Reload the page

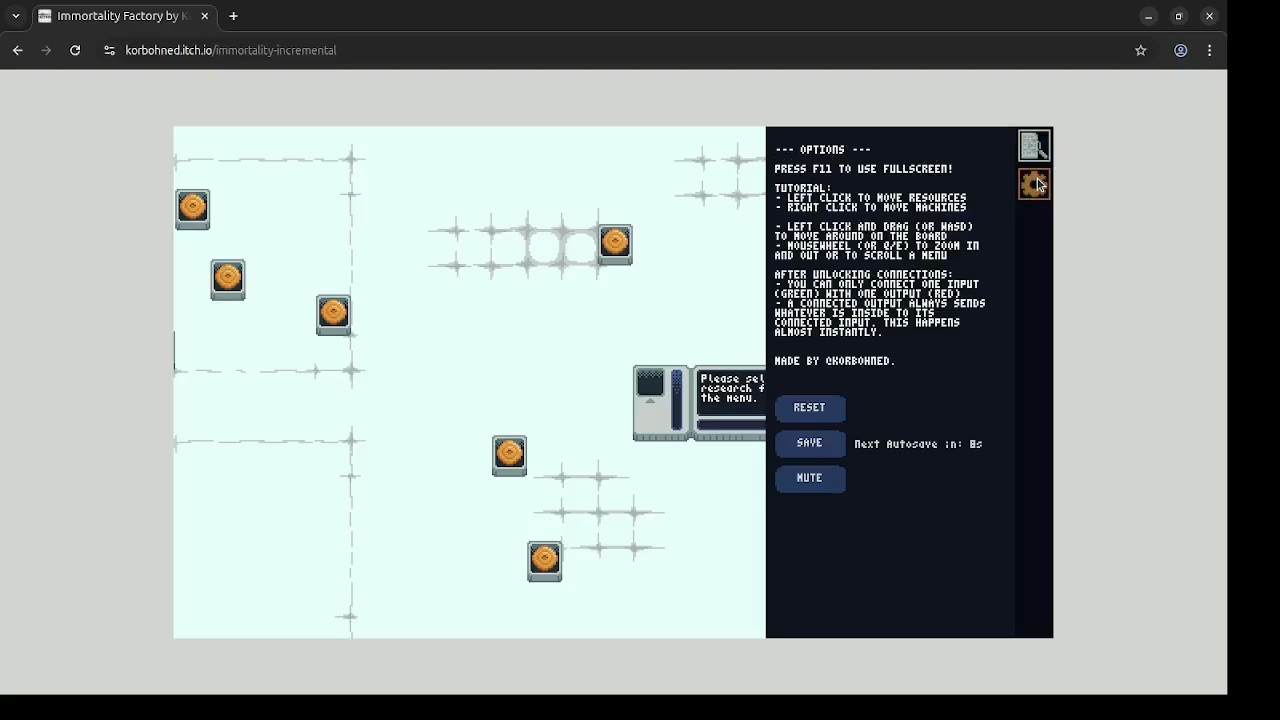75,50
